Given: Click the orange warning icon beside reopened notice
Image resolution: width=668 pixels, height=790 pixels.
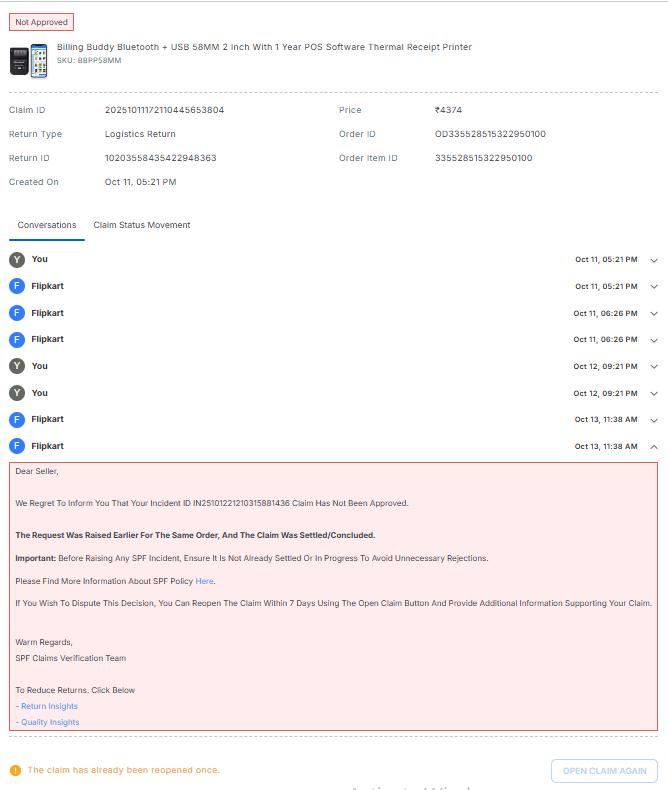Looking at the screenshot, I should [16, 770].
